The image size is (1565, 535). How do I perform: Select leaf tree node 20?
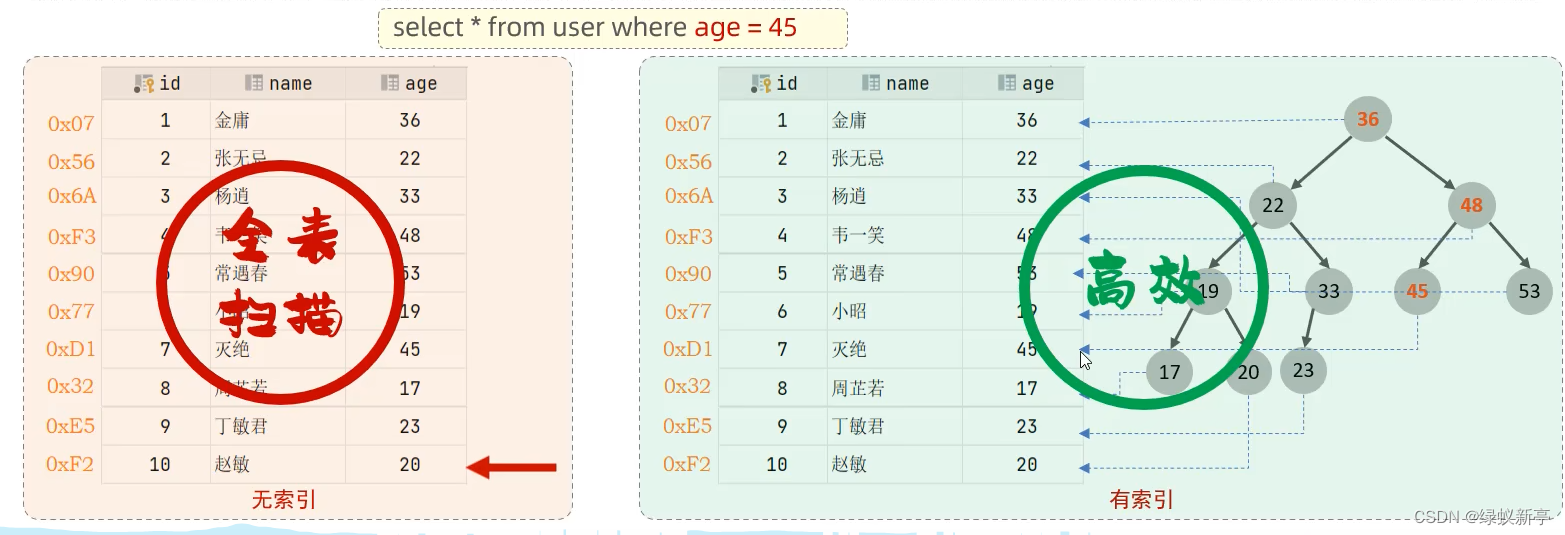(1248, 373)
